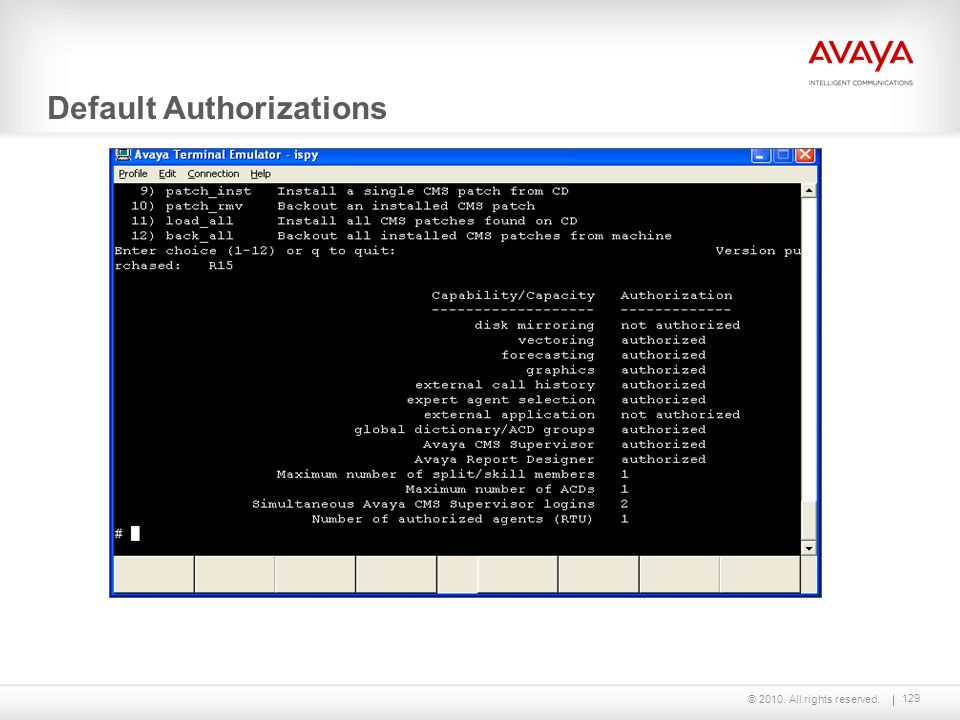The image size is (960, 720).
Task: Open the Profile menu
Action: [133, 174]
